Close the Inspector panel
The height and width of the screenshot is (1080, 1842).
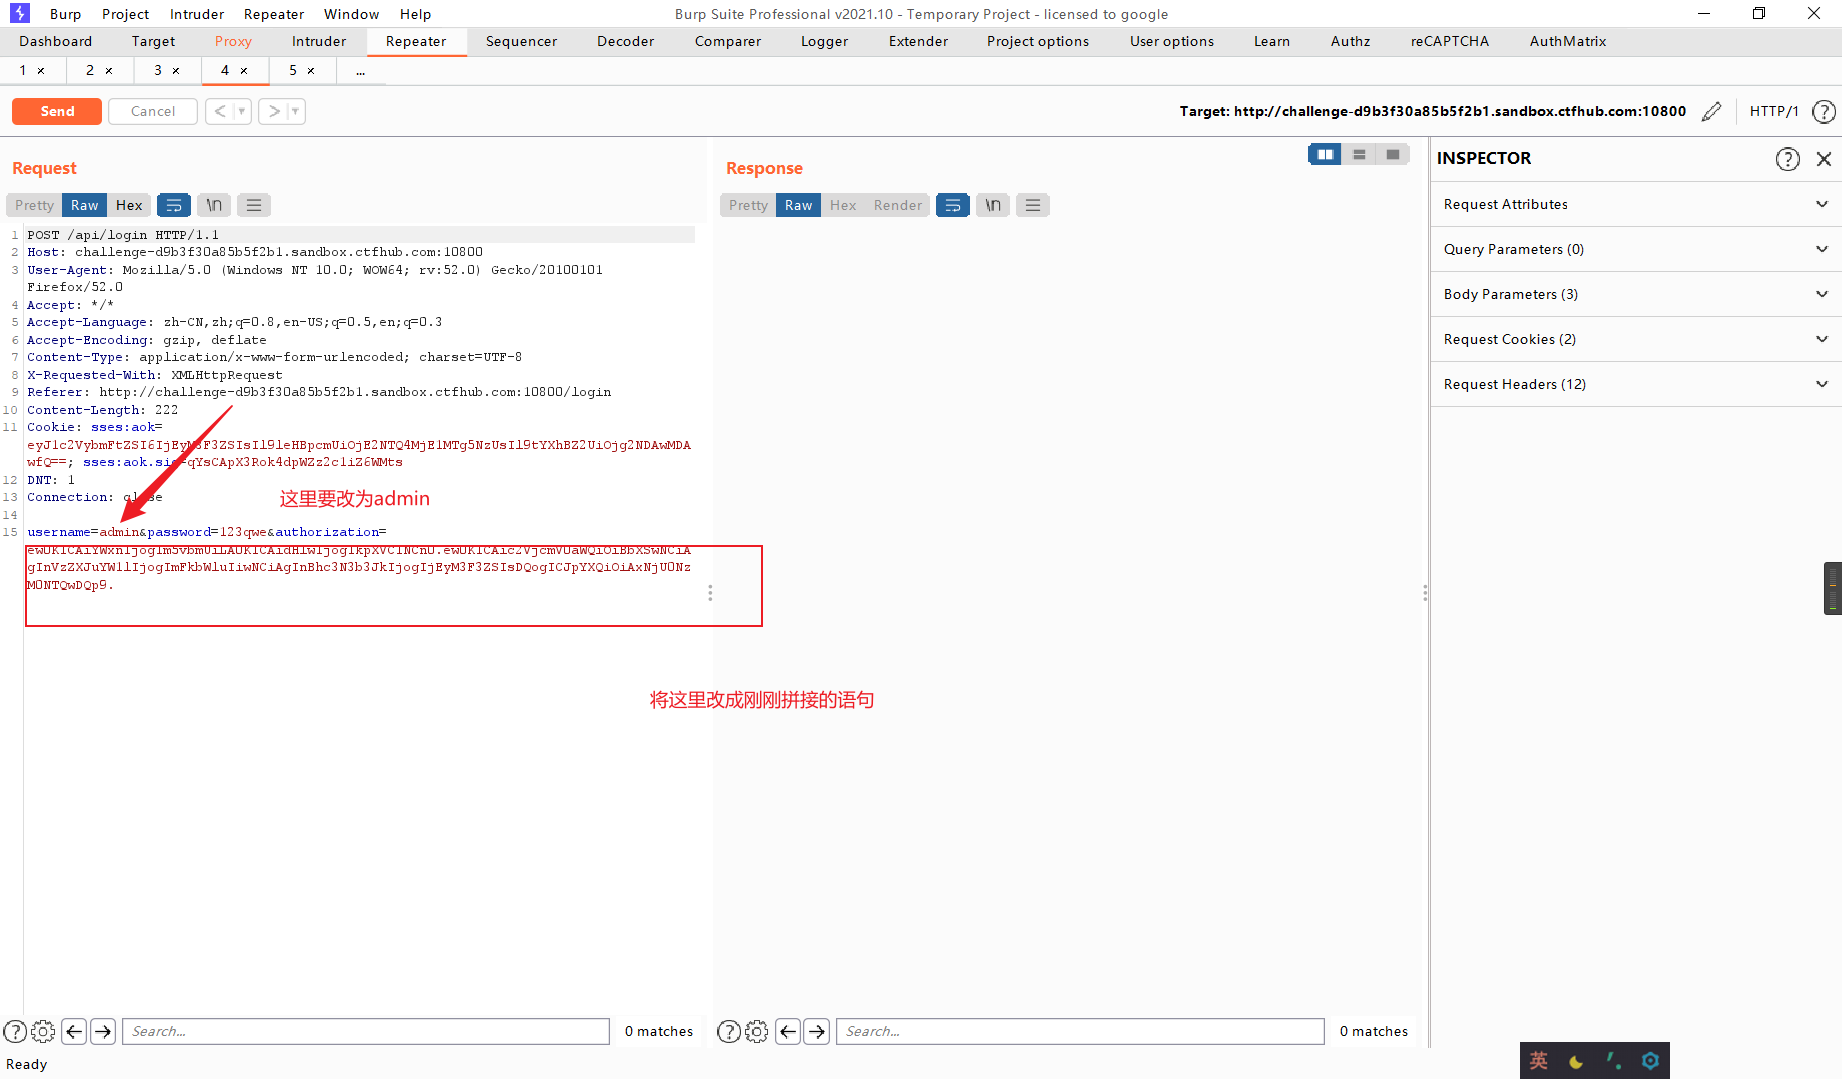point(1824,159)
